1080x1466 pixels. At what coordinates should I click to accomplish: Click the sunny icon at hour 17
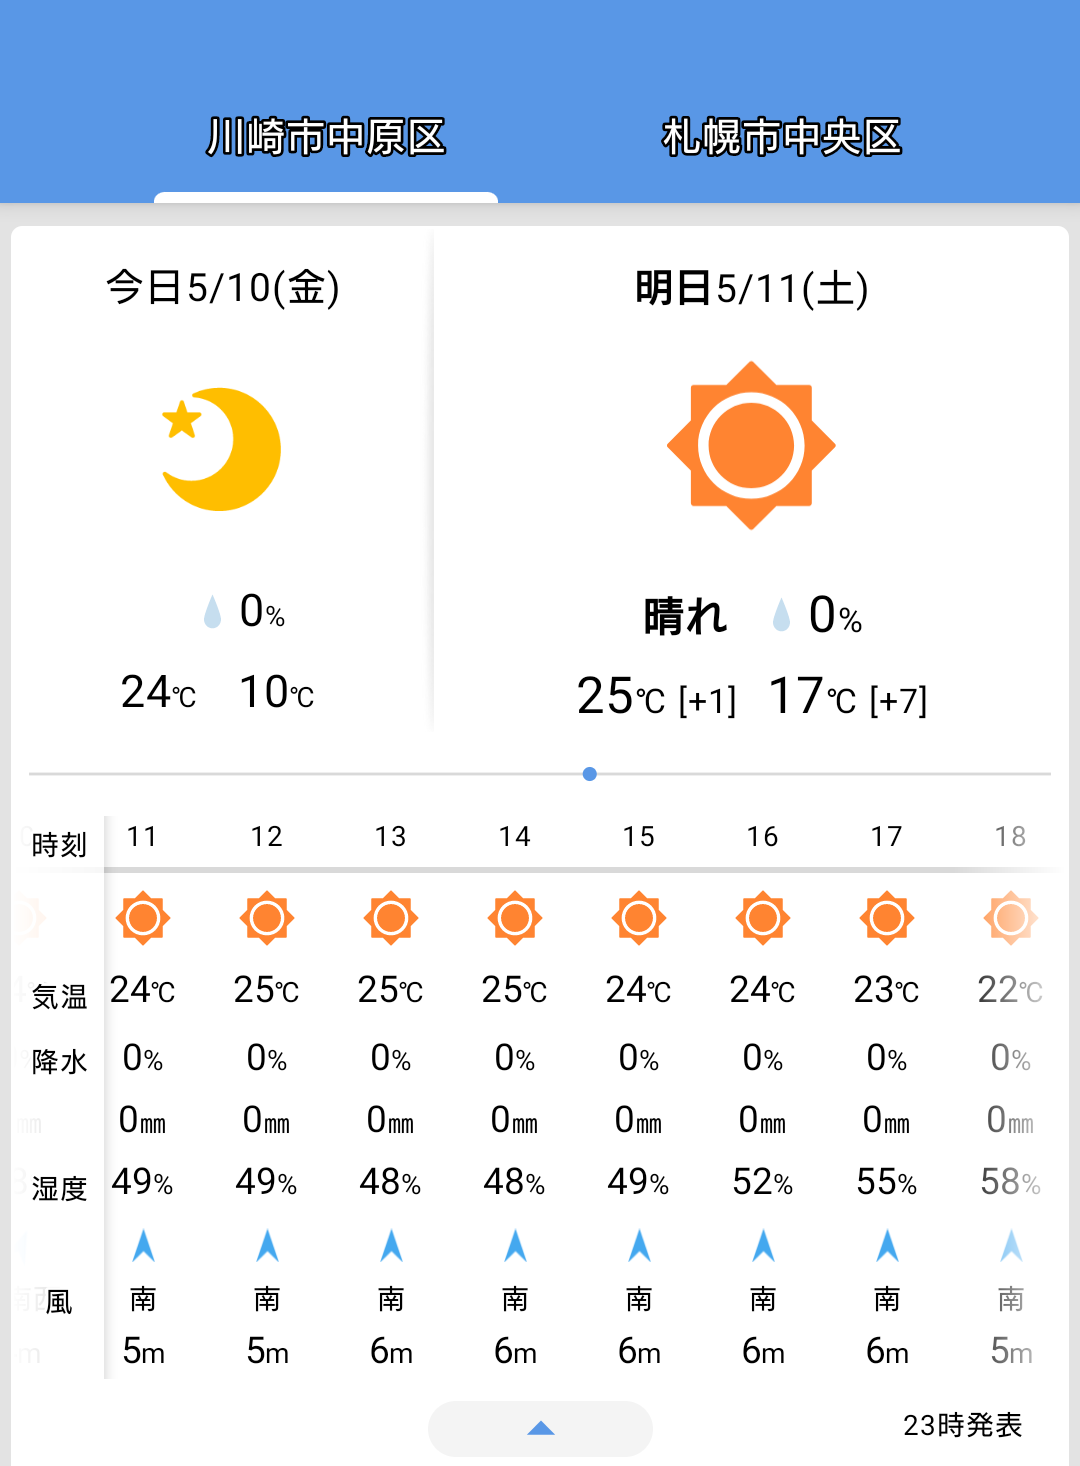[887, 918]
